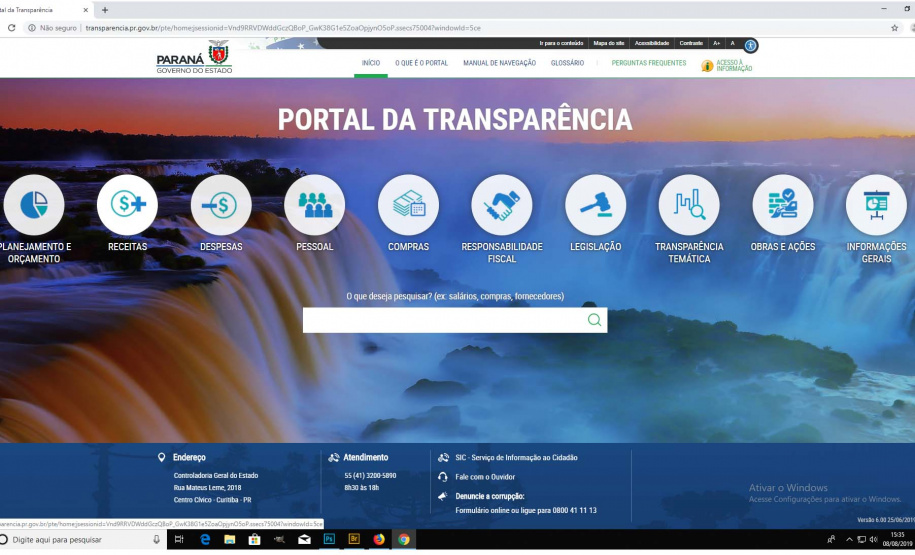Open the Obras e Ações brick wall icon
915x555 pixels.
click(783, 205)
